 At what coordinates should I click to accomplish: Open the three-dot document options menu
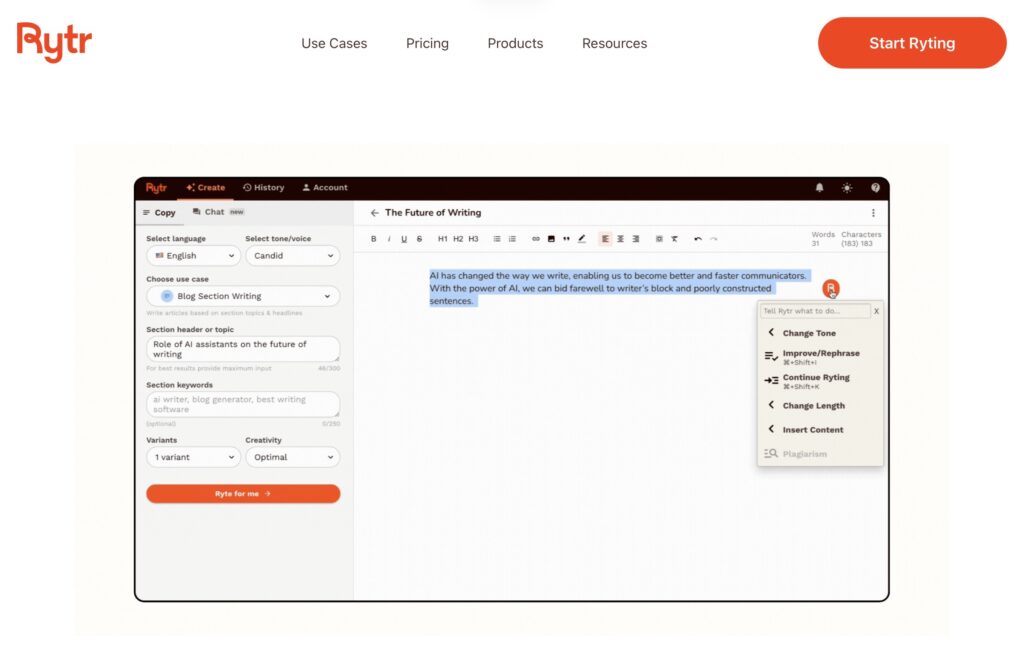[873, 213]
